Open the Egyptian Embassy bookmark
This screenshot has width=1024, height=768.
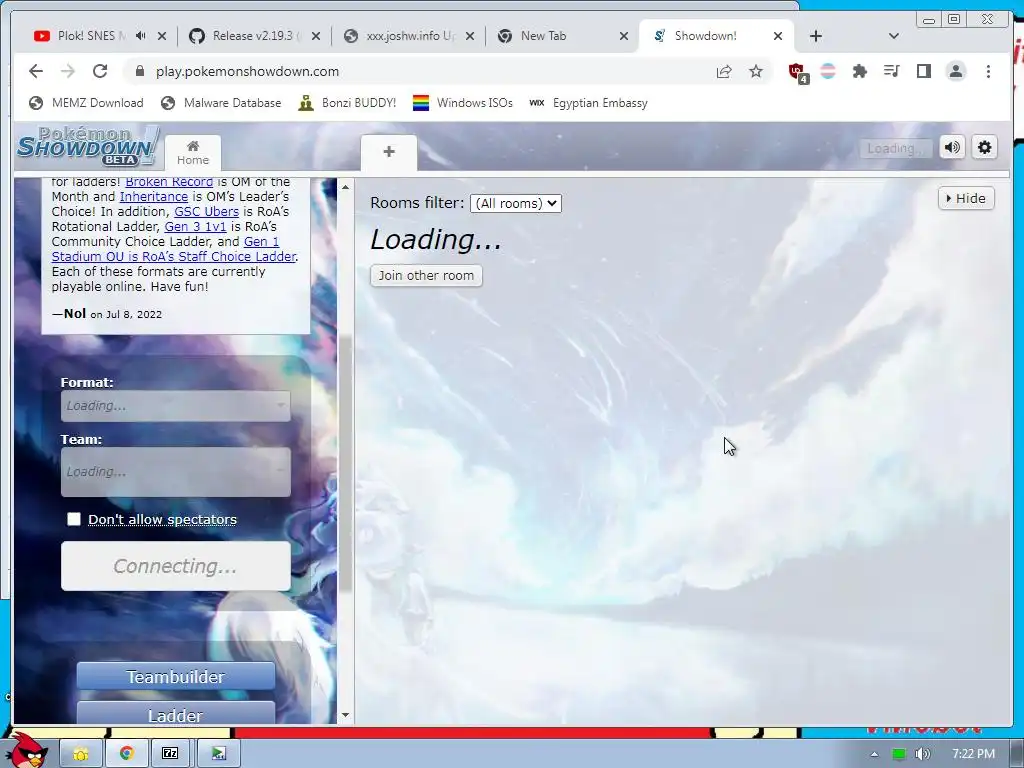click(588, 103)
